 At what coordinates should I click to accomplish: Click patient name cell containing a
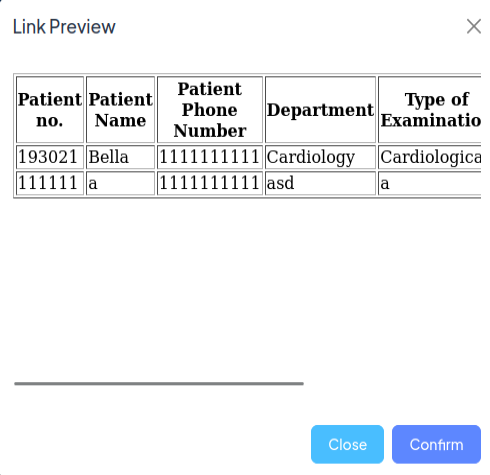121,183
